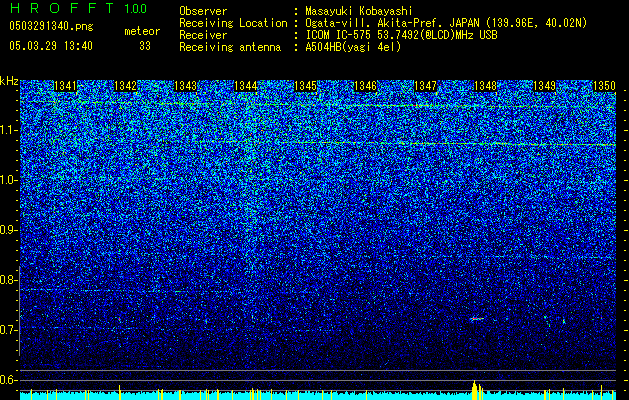Viewport: 629px width, 400px height.
Task: Click the 1349 time marker
Action: pos(545,86)
